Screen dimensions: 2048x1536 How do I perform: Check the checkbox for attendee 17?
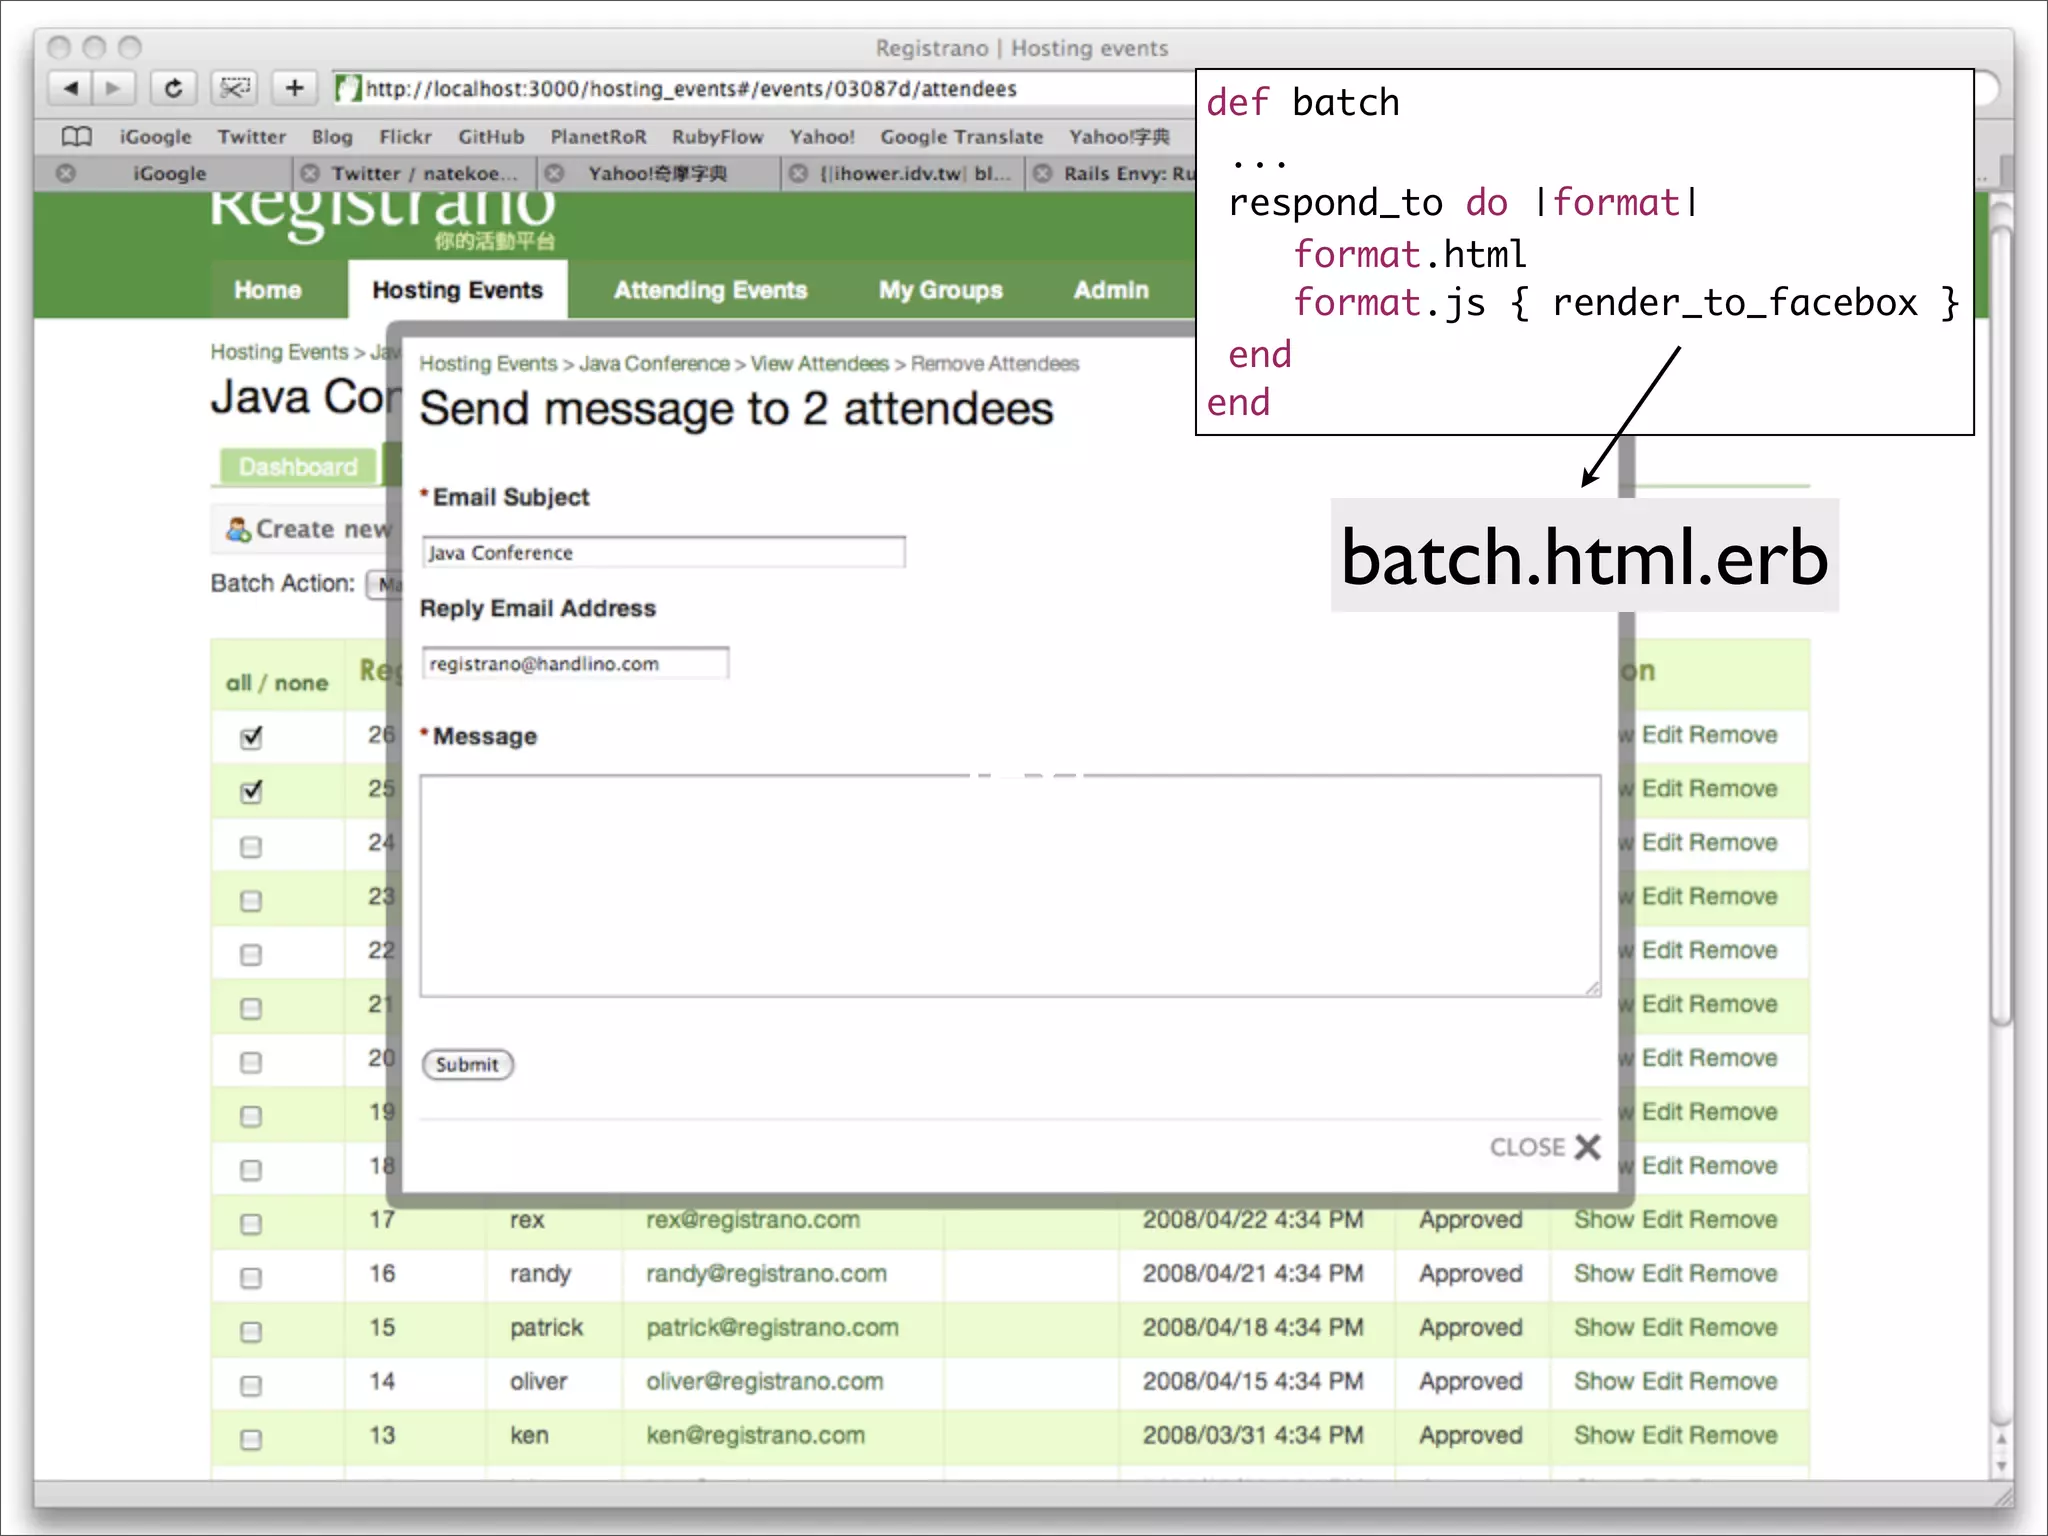coord(251,1224)
